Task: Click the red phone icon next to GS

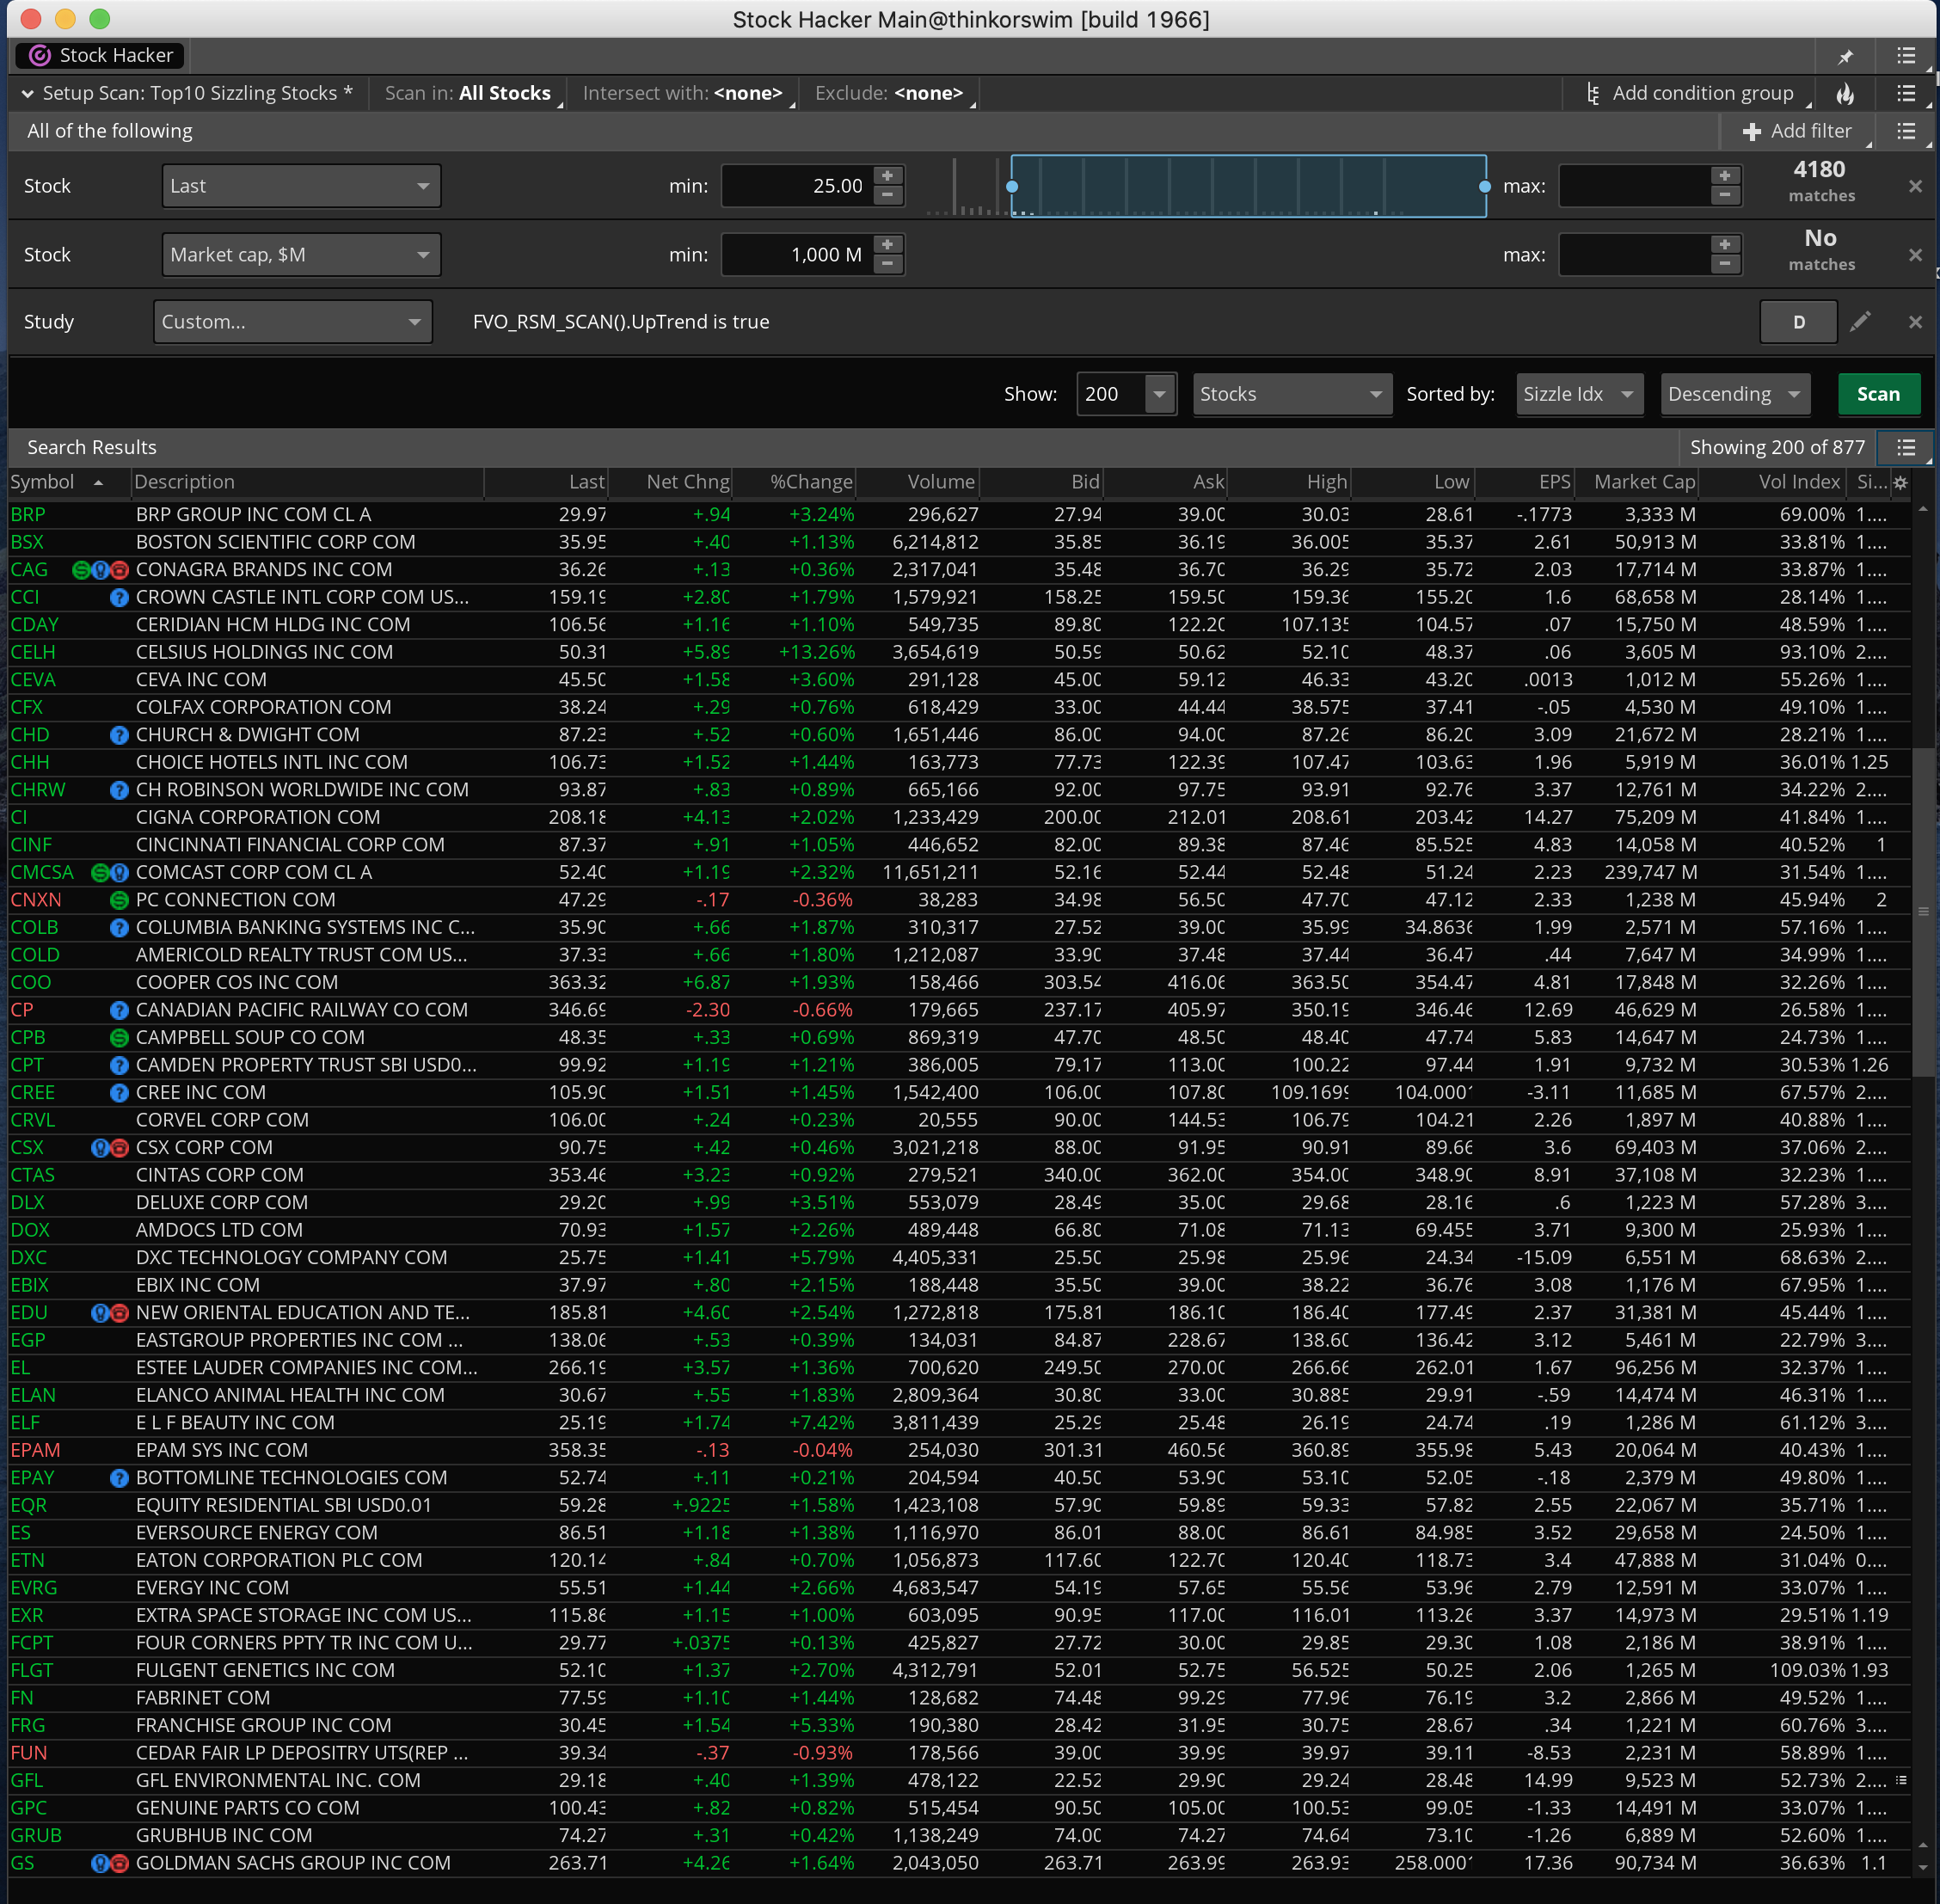Action: (120, 1863)
